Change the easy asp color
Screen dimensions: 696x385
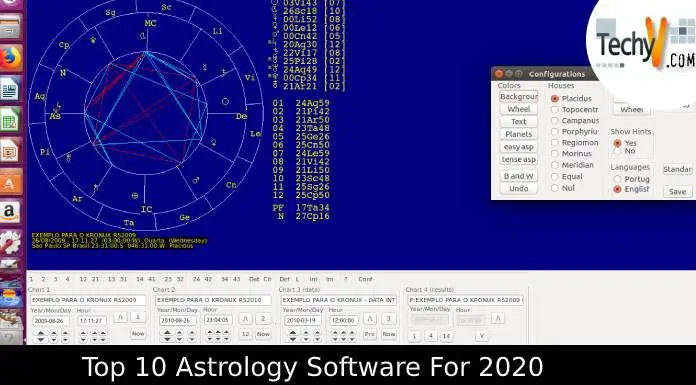pos(518,147)
